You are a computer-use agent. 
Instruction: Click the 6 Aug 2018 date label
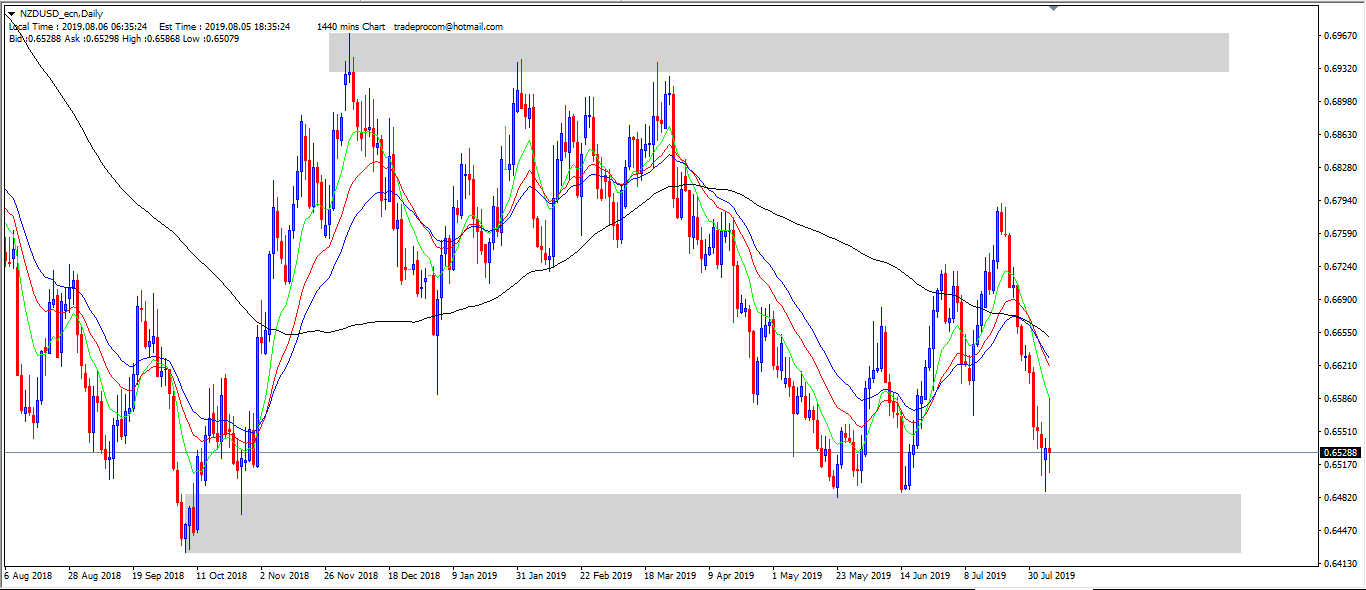(29, 576)
